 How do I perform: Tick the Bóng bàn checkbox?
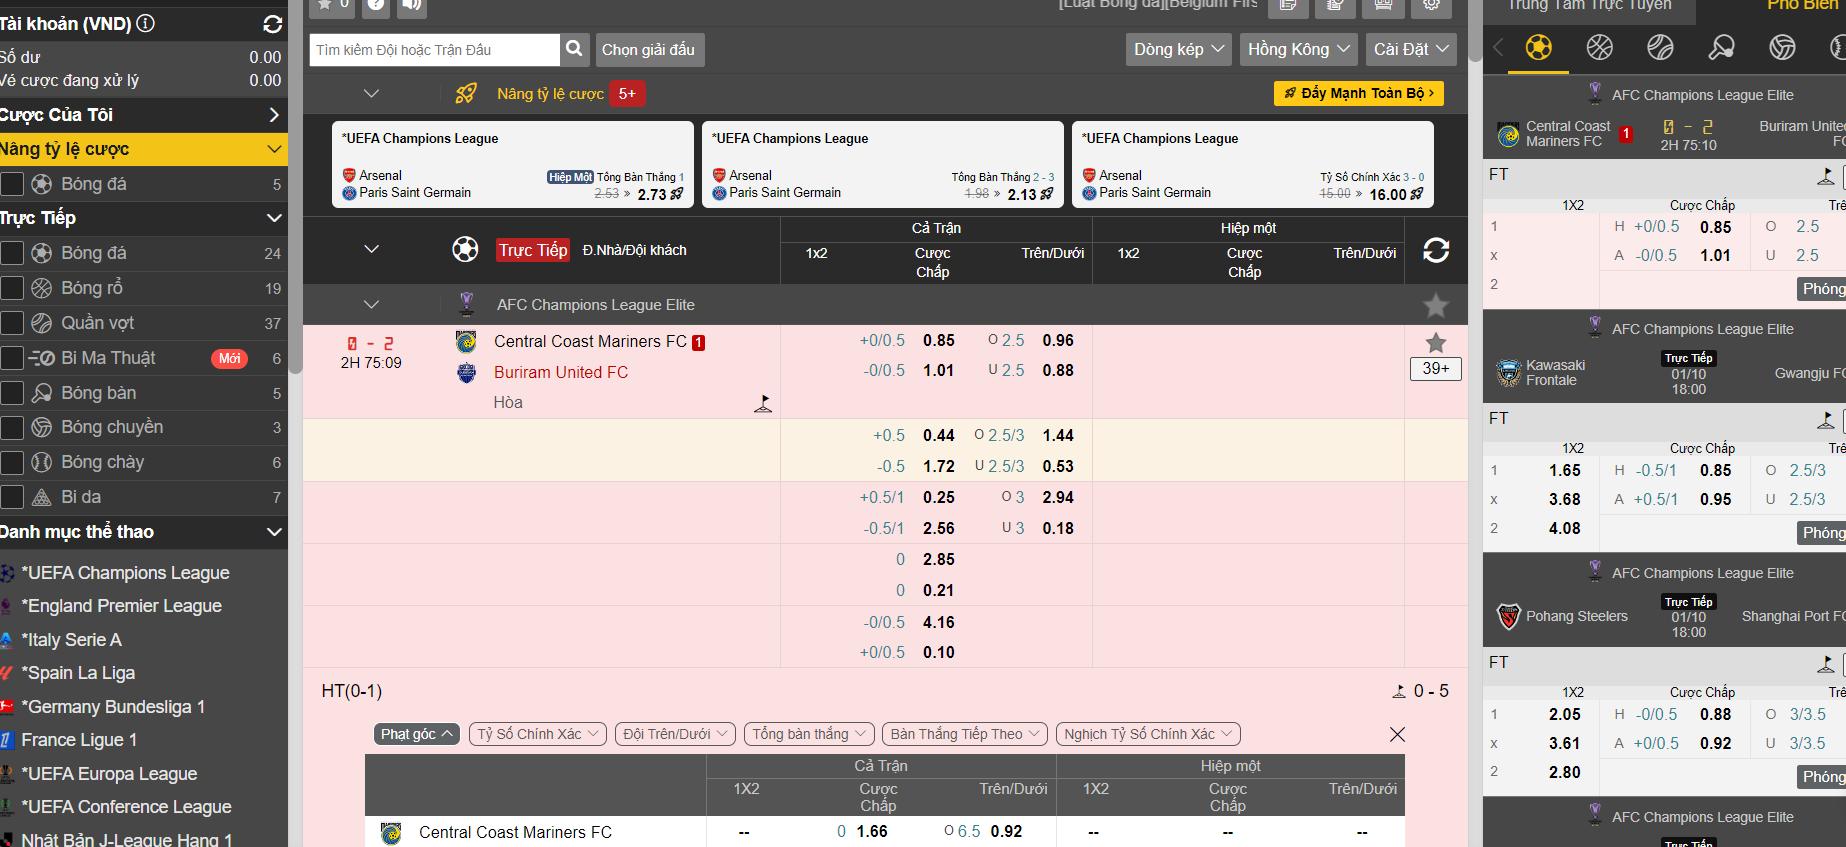(x=12, y=393)
